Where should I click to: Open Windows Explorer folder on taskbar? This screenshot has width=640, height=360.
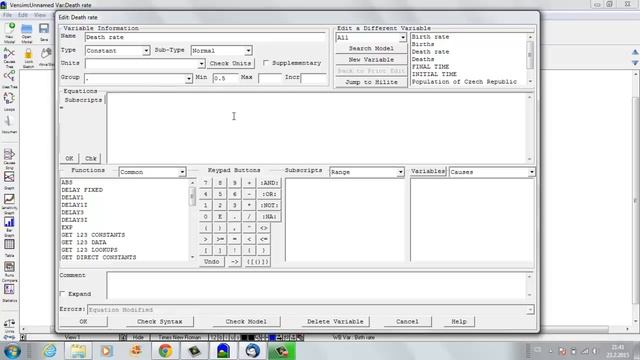(x=78, y=351)
